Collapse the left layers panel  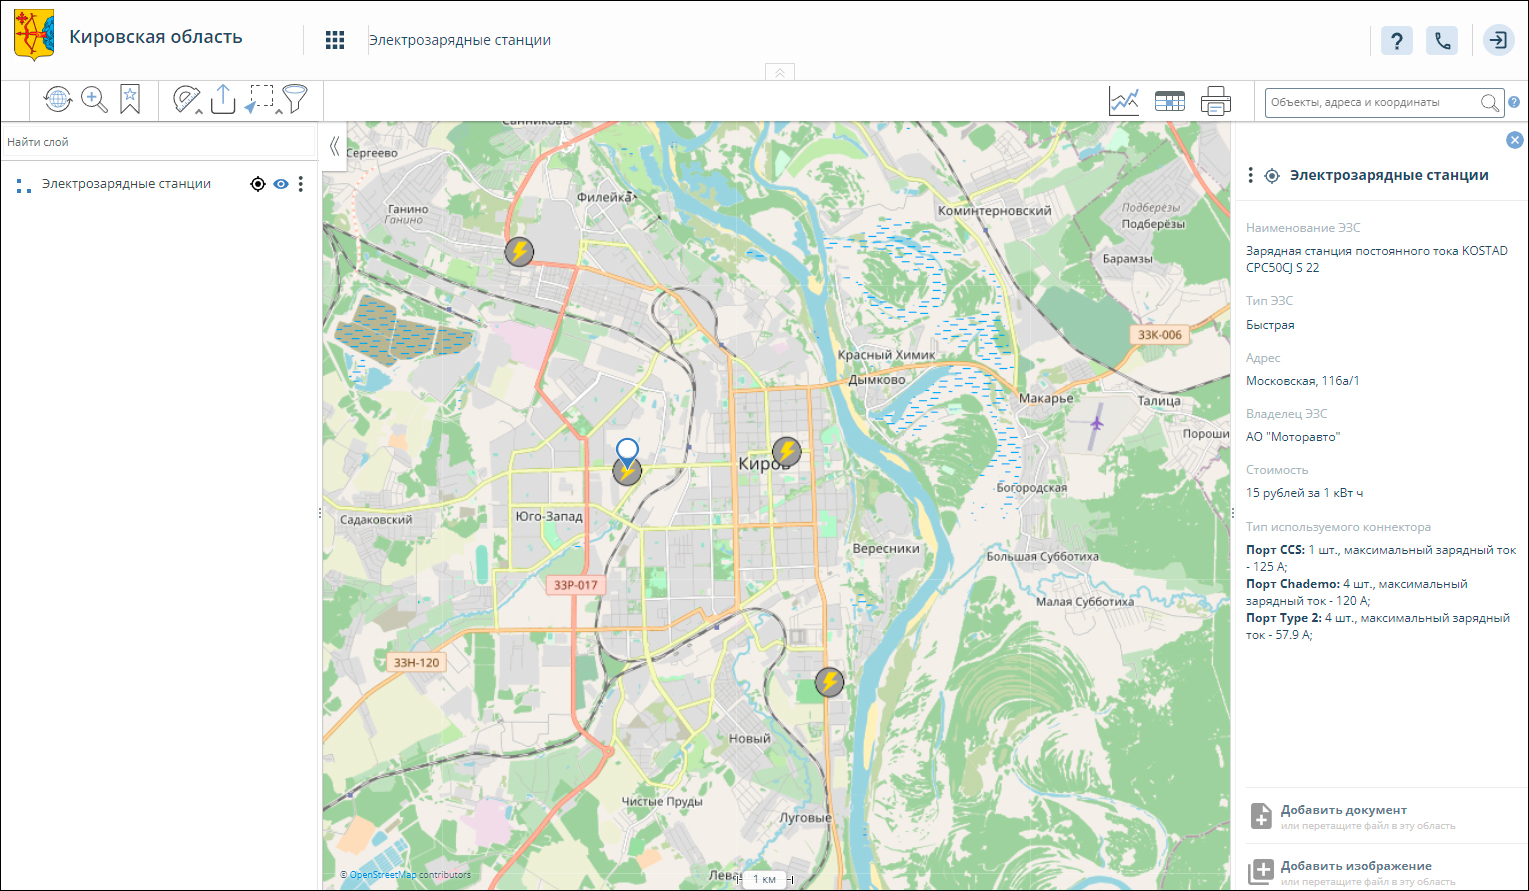point(334,146)
